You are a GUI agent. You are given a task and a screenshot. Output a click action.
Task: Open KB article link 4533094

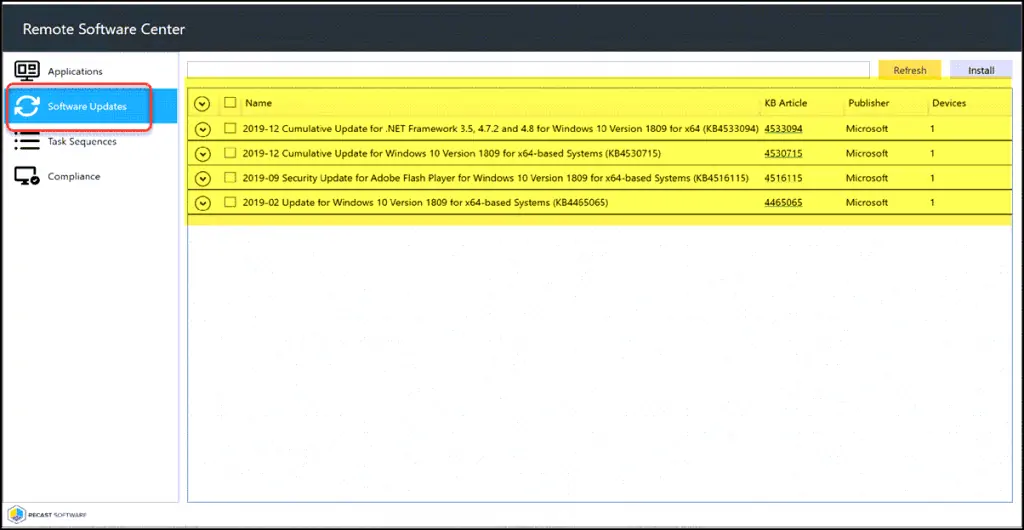784,129
